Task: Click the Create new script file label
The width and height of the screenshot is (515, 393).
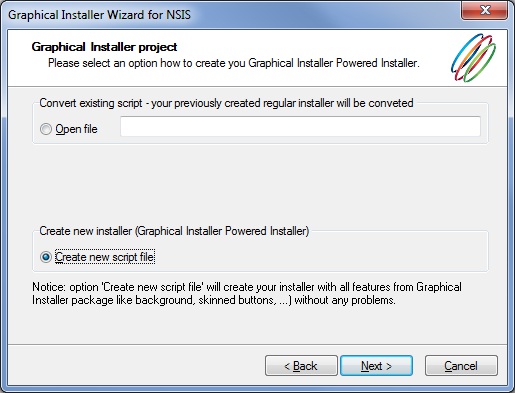Action: click(105, 257)
